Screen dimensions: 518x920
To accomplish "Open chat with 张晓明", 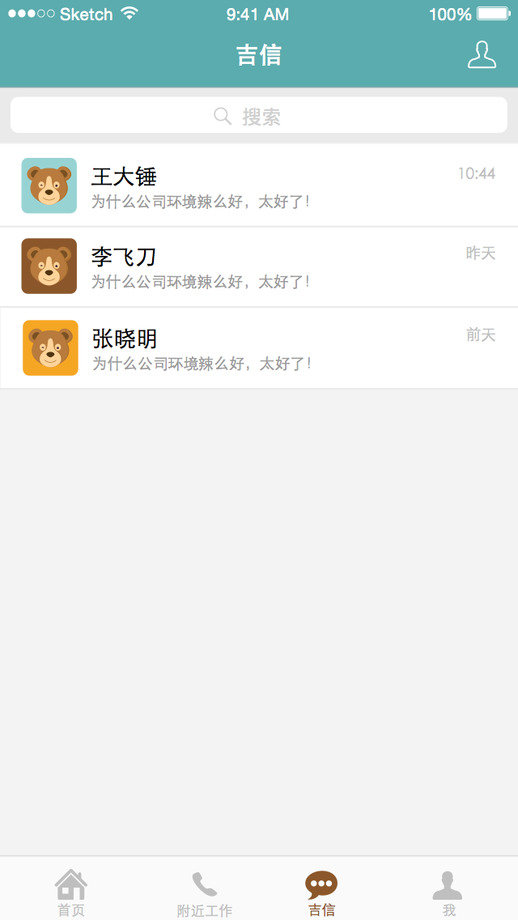I will (x=259, y=347).
